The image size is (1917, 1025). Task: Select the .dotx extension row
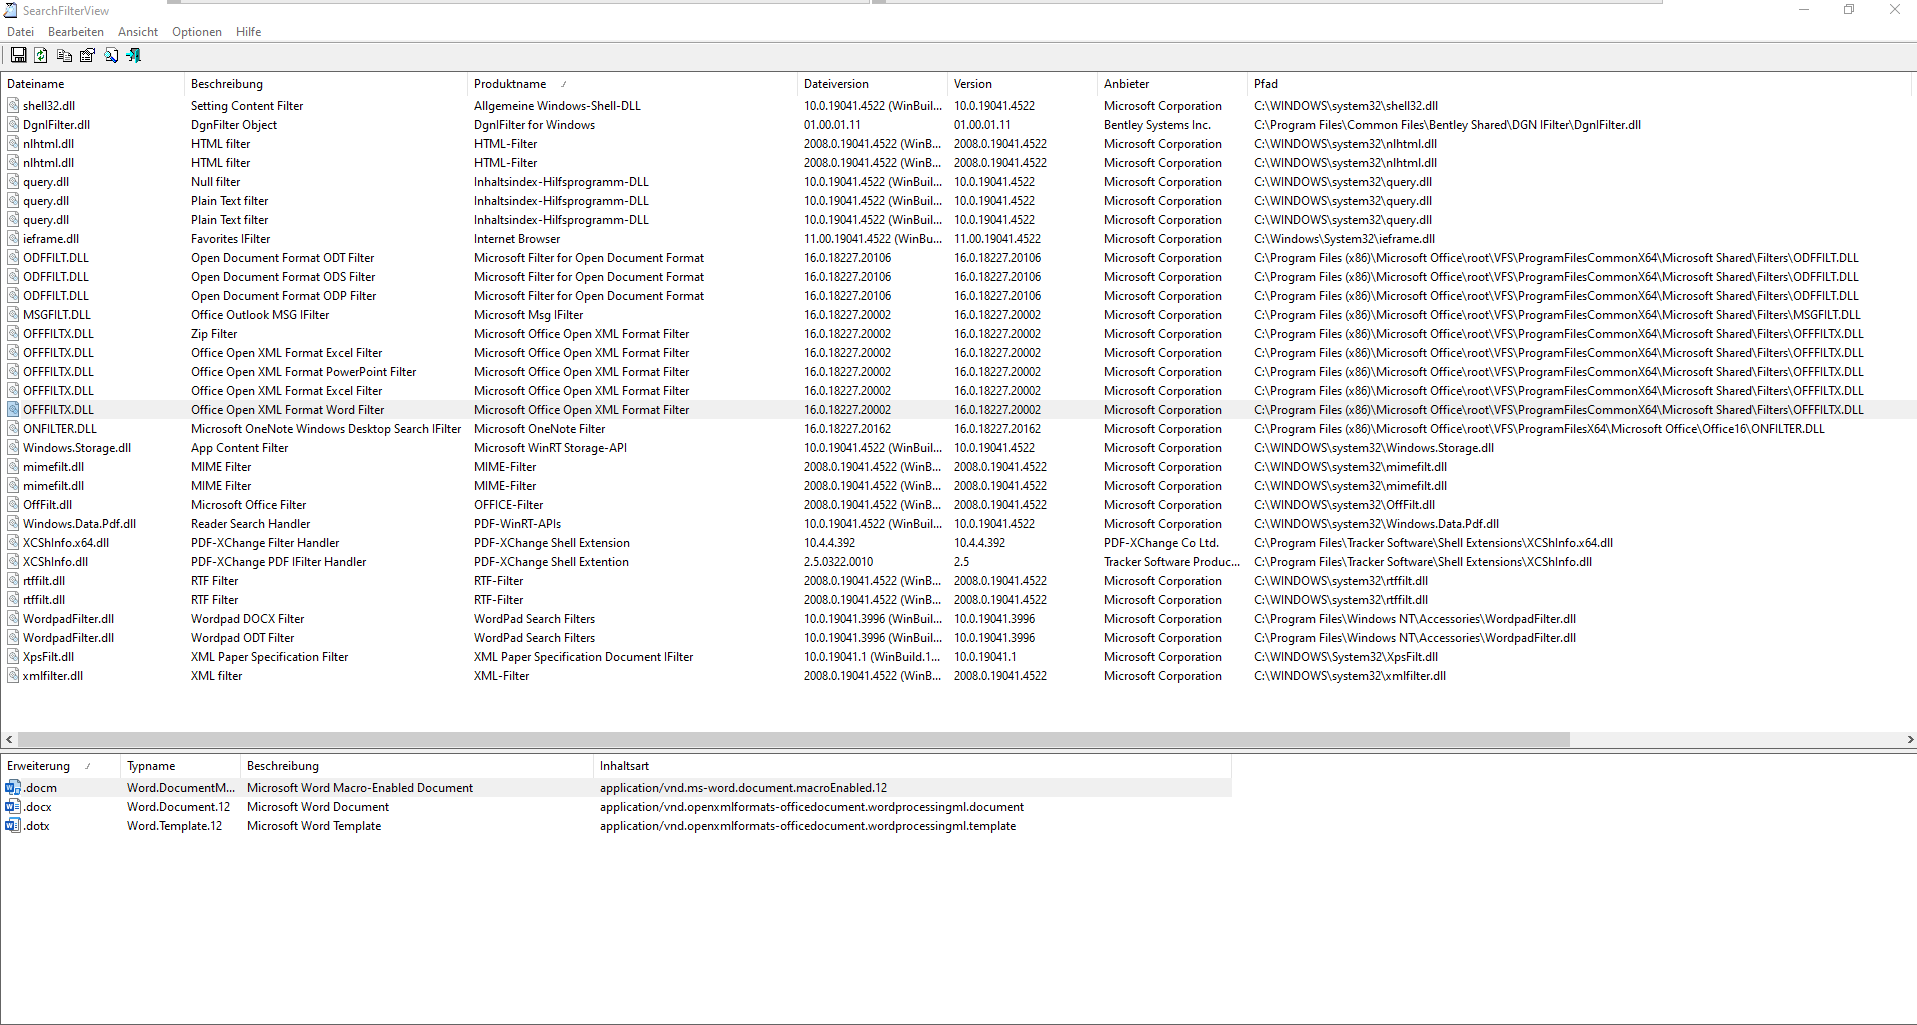tap(37, 826)
